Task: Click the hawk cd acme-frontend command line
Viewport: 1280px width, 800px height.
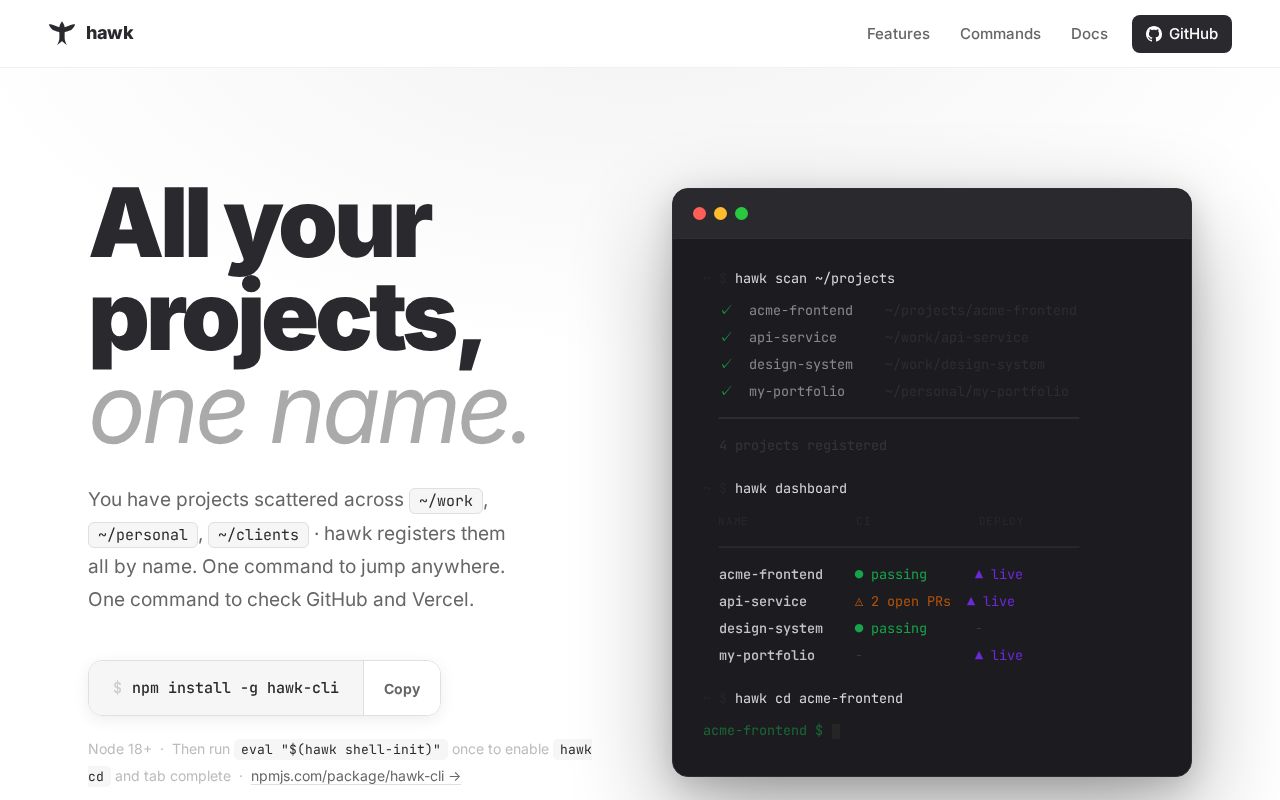Action: click(x=819, y=698)
